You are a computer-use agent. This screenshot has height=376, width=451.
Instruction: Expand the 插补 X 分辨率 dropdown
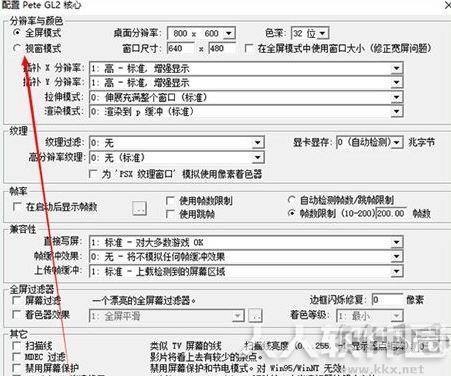coord(246,68)
